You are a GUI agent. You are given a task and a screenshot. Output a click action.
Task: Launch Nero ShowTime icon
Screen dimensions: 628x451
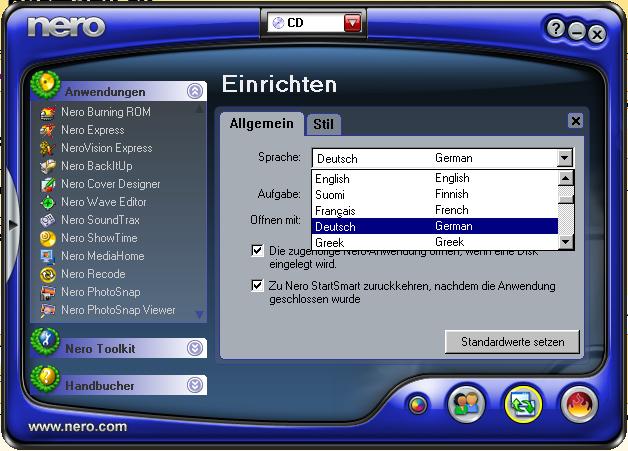point(48,238)
